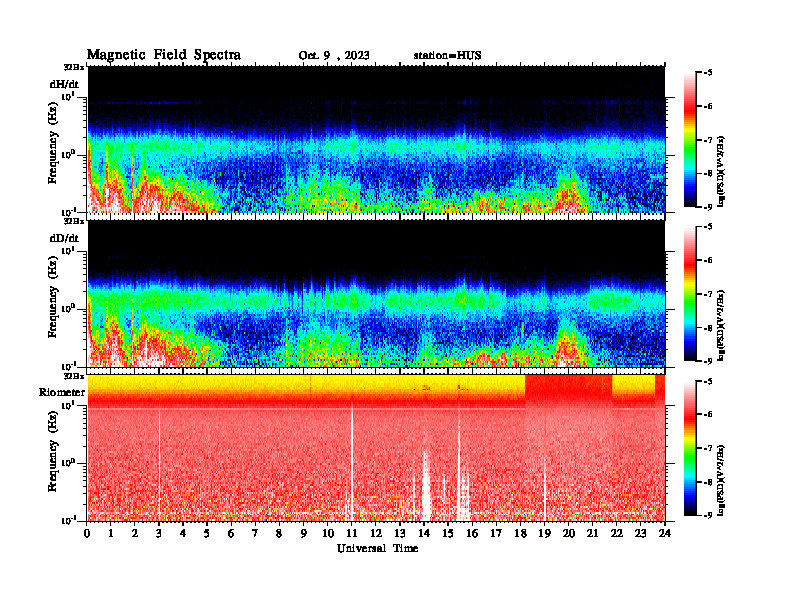Click the log(PSD) label beside dH/dt colorbar

click(x=721, y=171)
